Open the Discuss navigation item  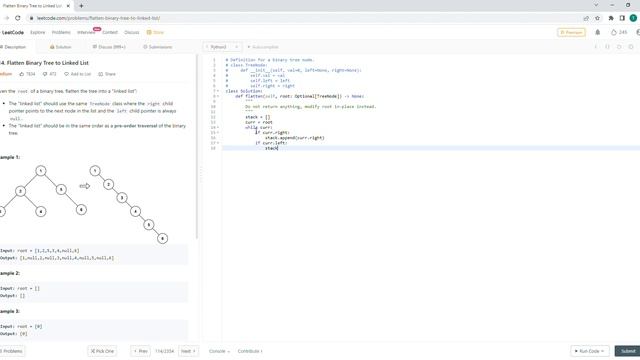[x=131, y=32]
